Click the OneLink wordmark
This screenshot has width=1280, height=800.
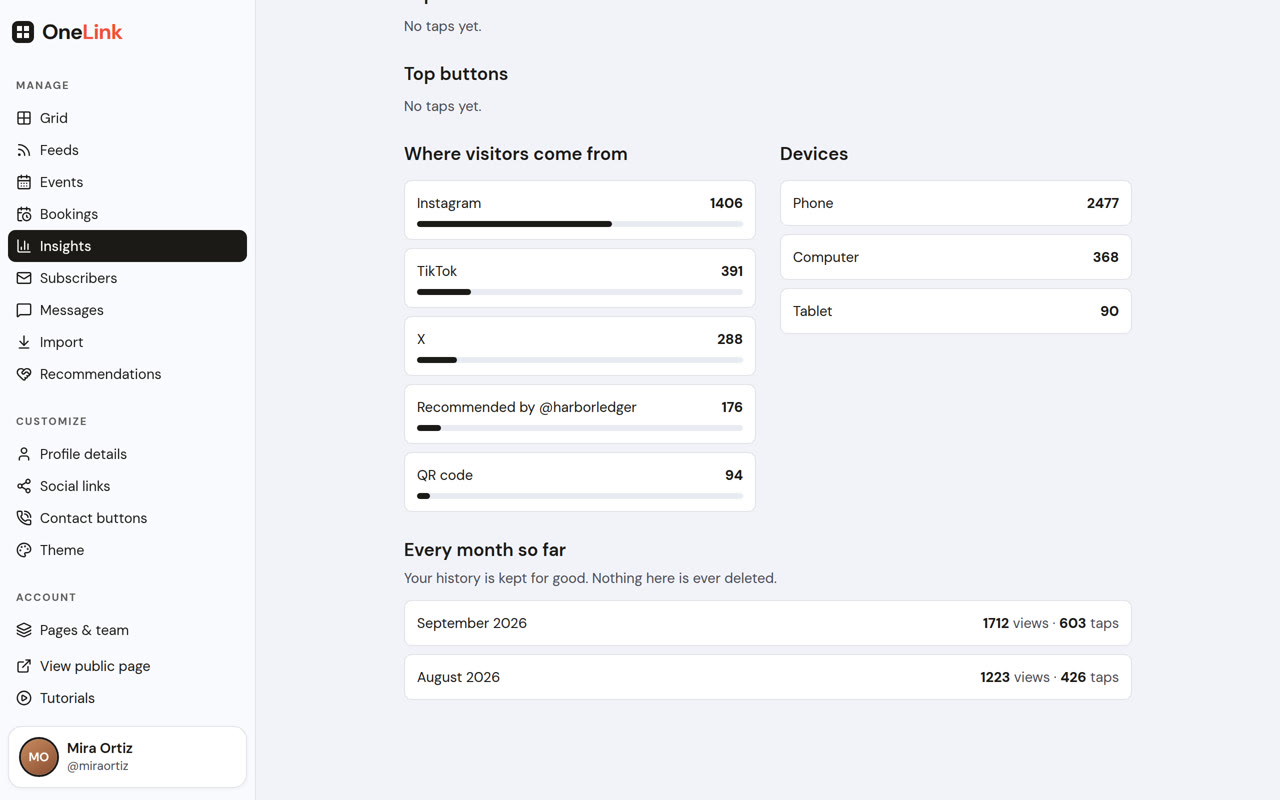[82, 32]
